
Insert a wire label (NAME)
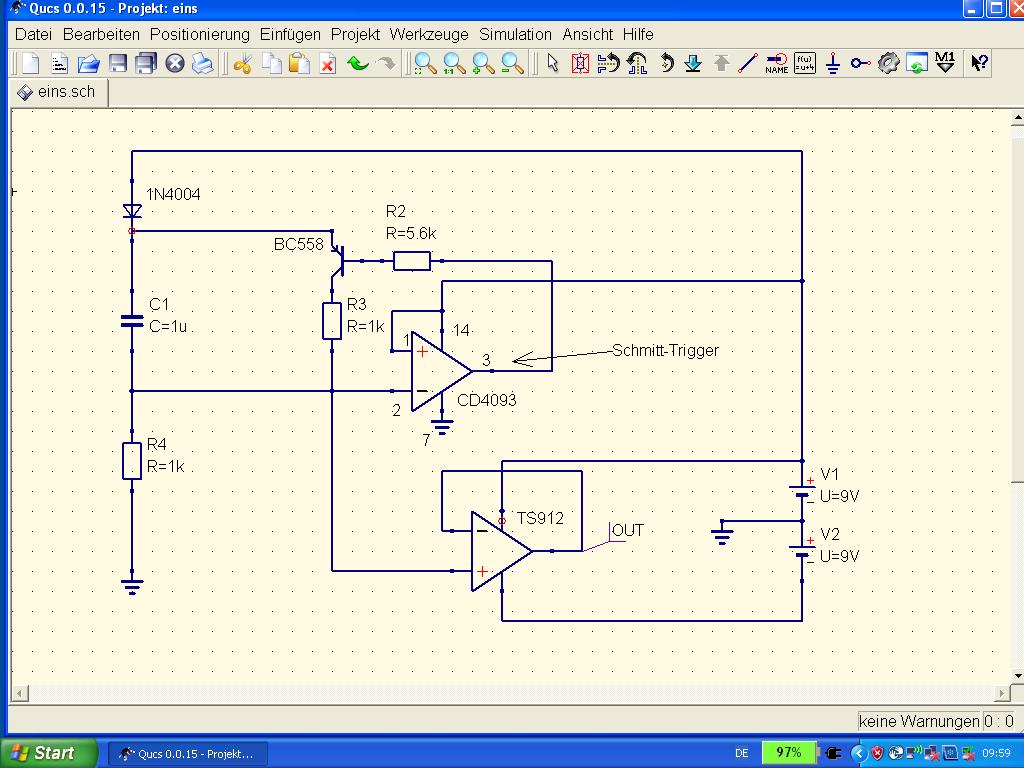(x=776, y=63)
